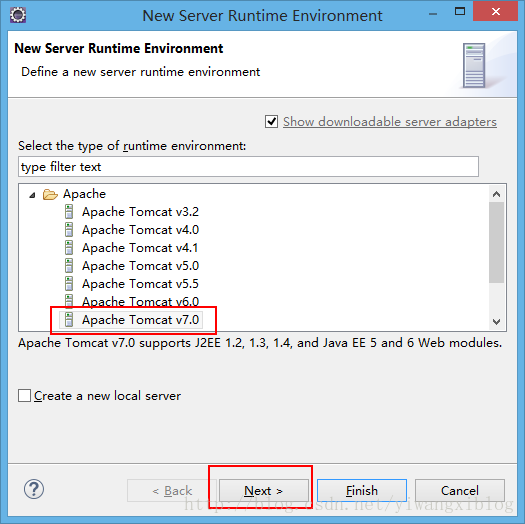
Task: Select the Apache folder row
Action: (x=84, y=194)
